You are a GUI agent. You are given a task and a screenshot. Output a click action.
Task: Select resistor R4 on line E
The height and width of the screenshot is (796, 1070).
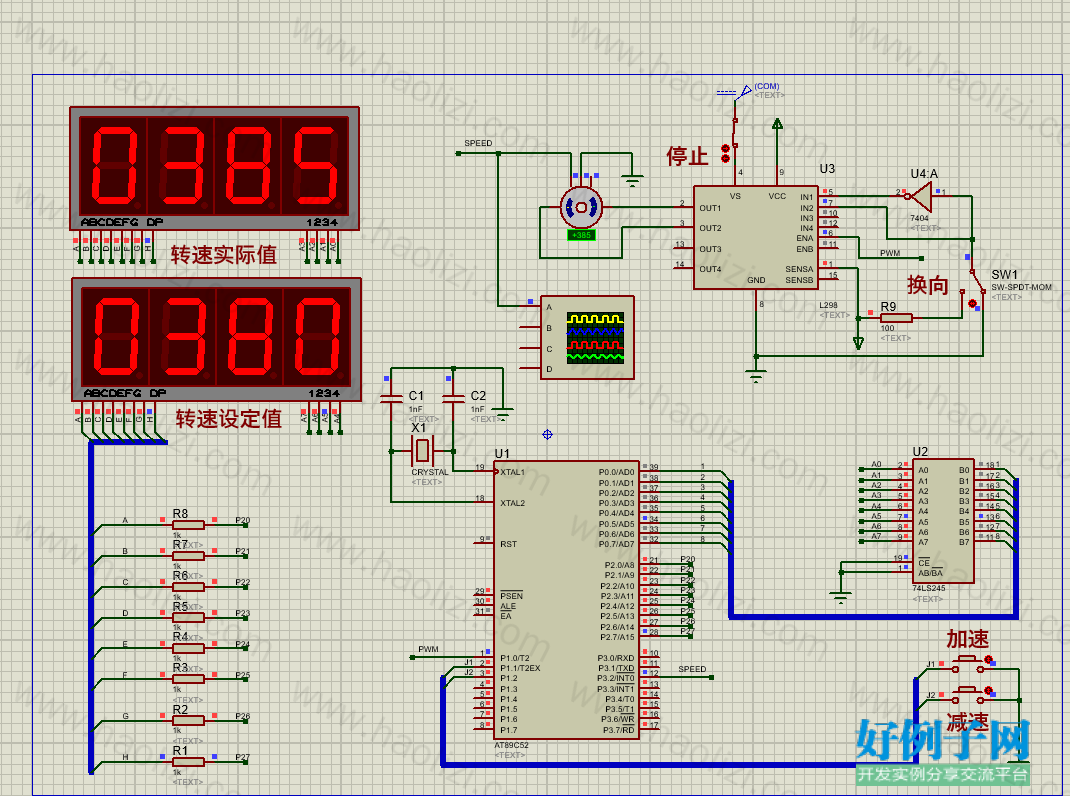click(188, 648)
